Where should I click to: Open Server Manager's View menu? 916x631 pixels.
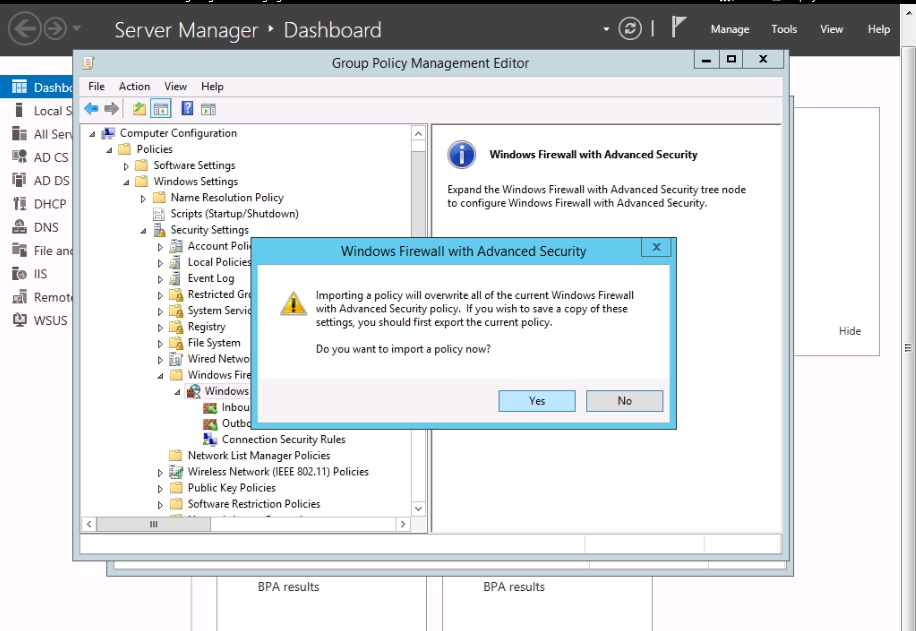coord(831,29)
